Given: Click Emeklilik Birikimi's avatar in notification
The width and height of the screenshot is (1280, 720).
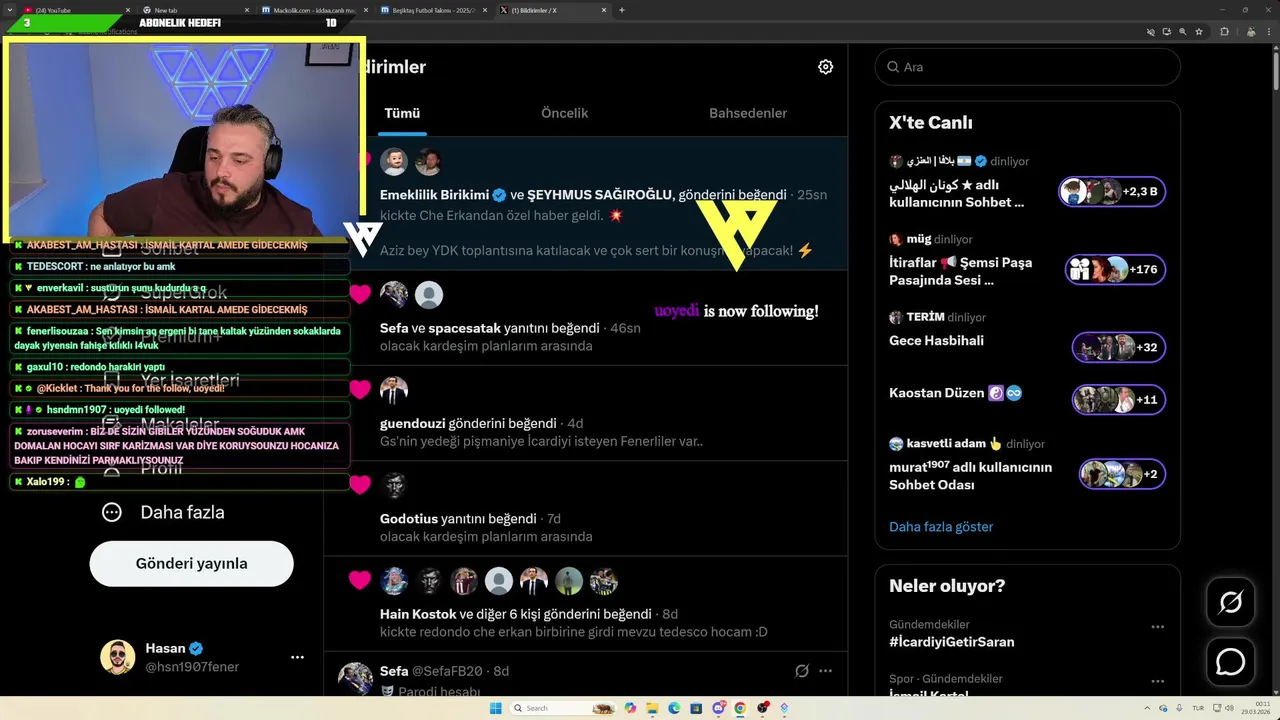Looking at the screenshot, I should pos(394,161).
